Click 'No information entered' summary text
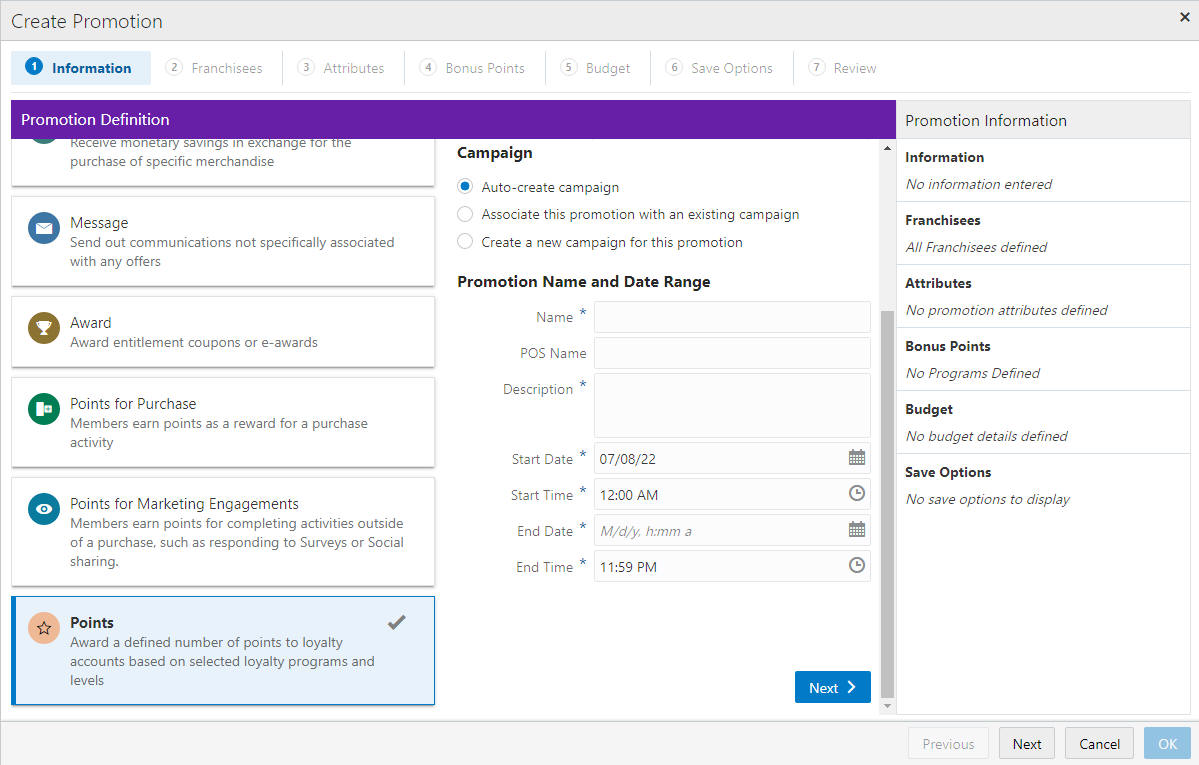The image size is (1199, 765). 978,184
